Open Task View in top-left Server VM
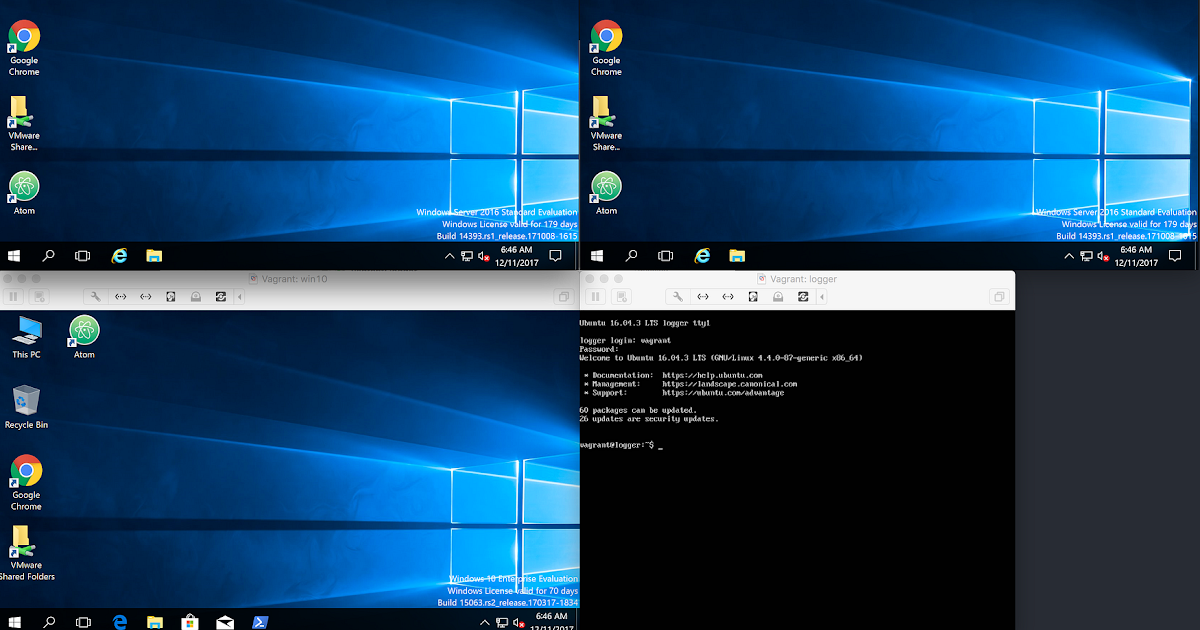The width and height of the screenshot is (1200, 630). (83, 256)
